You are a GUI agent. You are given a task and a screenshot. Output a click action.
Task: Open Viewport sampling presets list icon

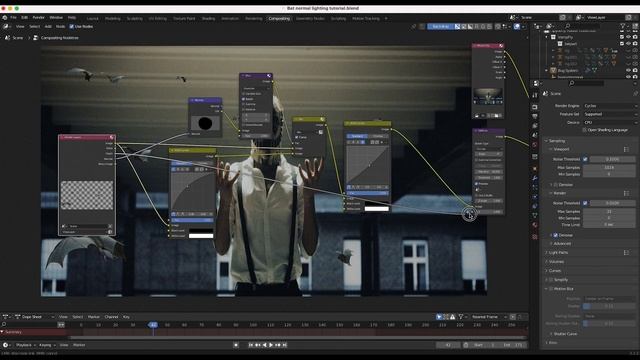tap(626, 149)
